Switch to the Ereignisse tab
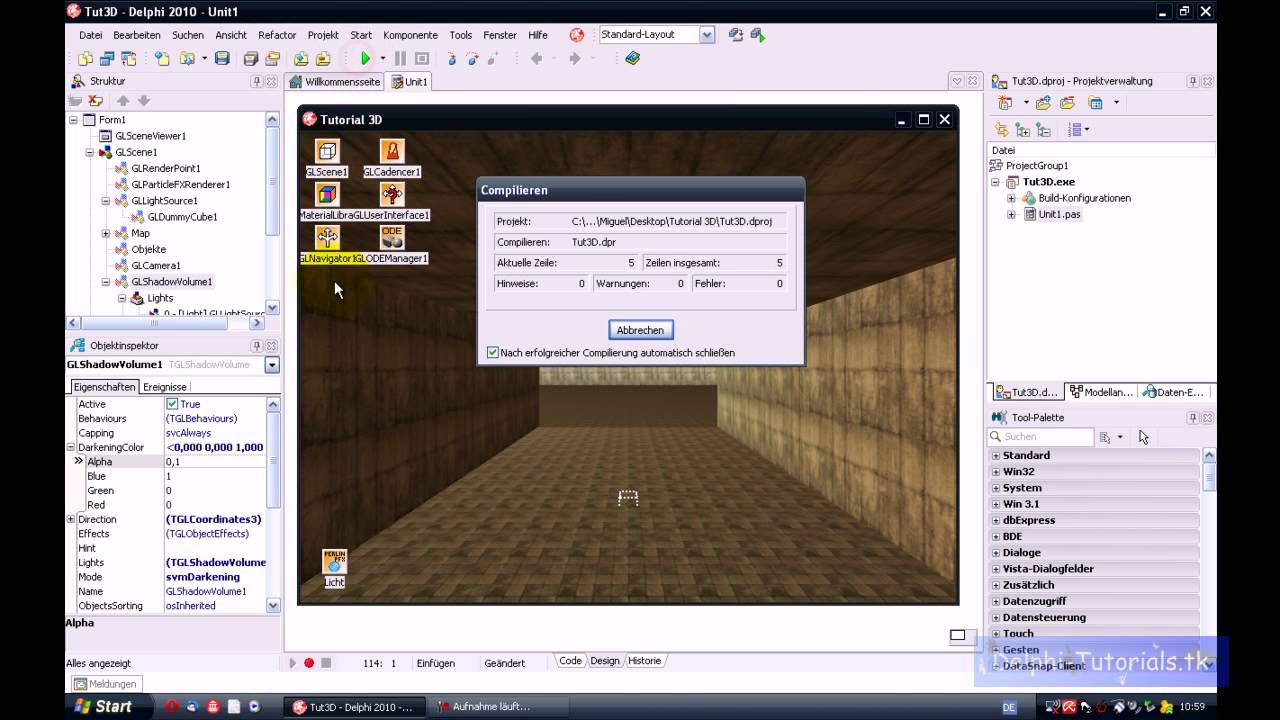This screenshot has width=1280, height=720. click(x=164, y=387)
